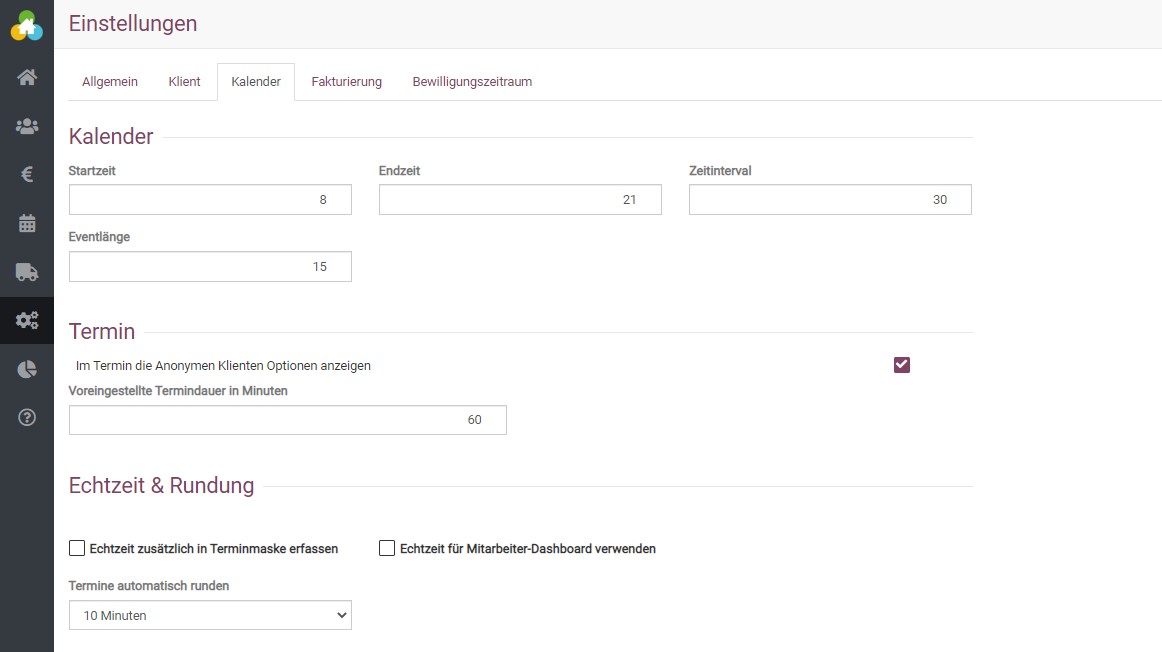This screenshot has width=1162, height=652.
Task: Expand Termine automatisch runden dropdown
Action: 210,615
